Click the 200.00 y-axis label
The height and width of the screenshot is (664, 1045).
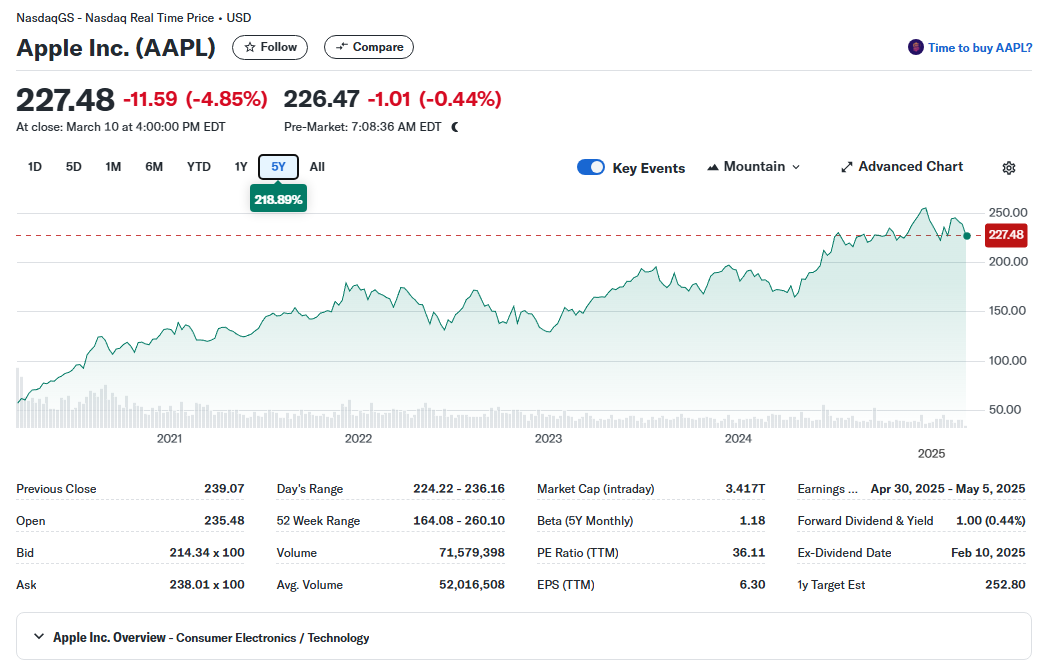(x=1008, y=262)
